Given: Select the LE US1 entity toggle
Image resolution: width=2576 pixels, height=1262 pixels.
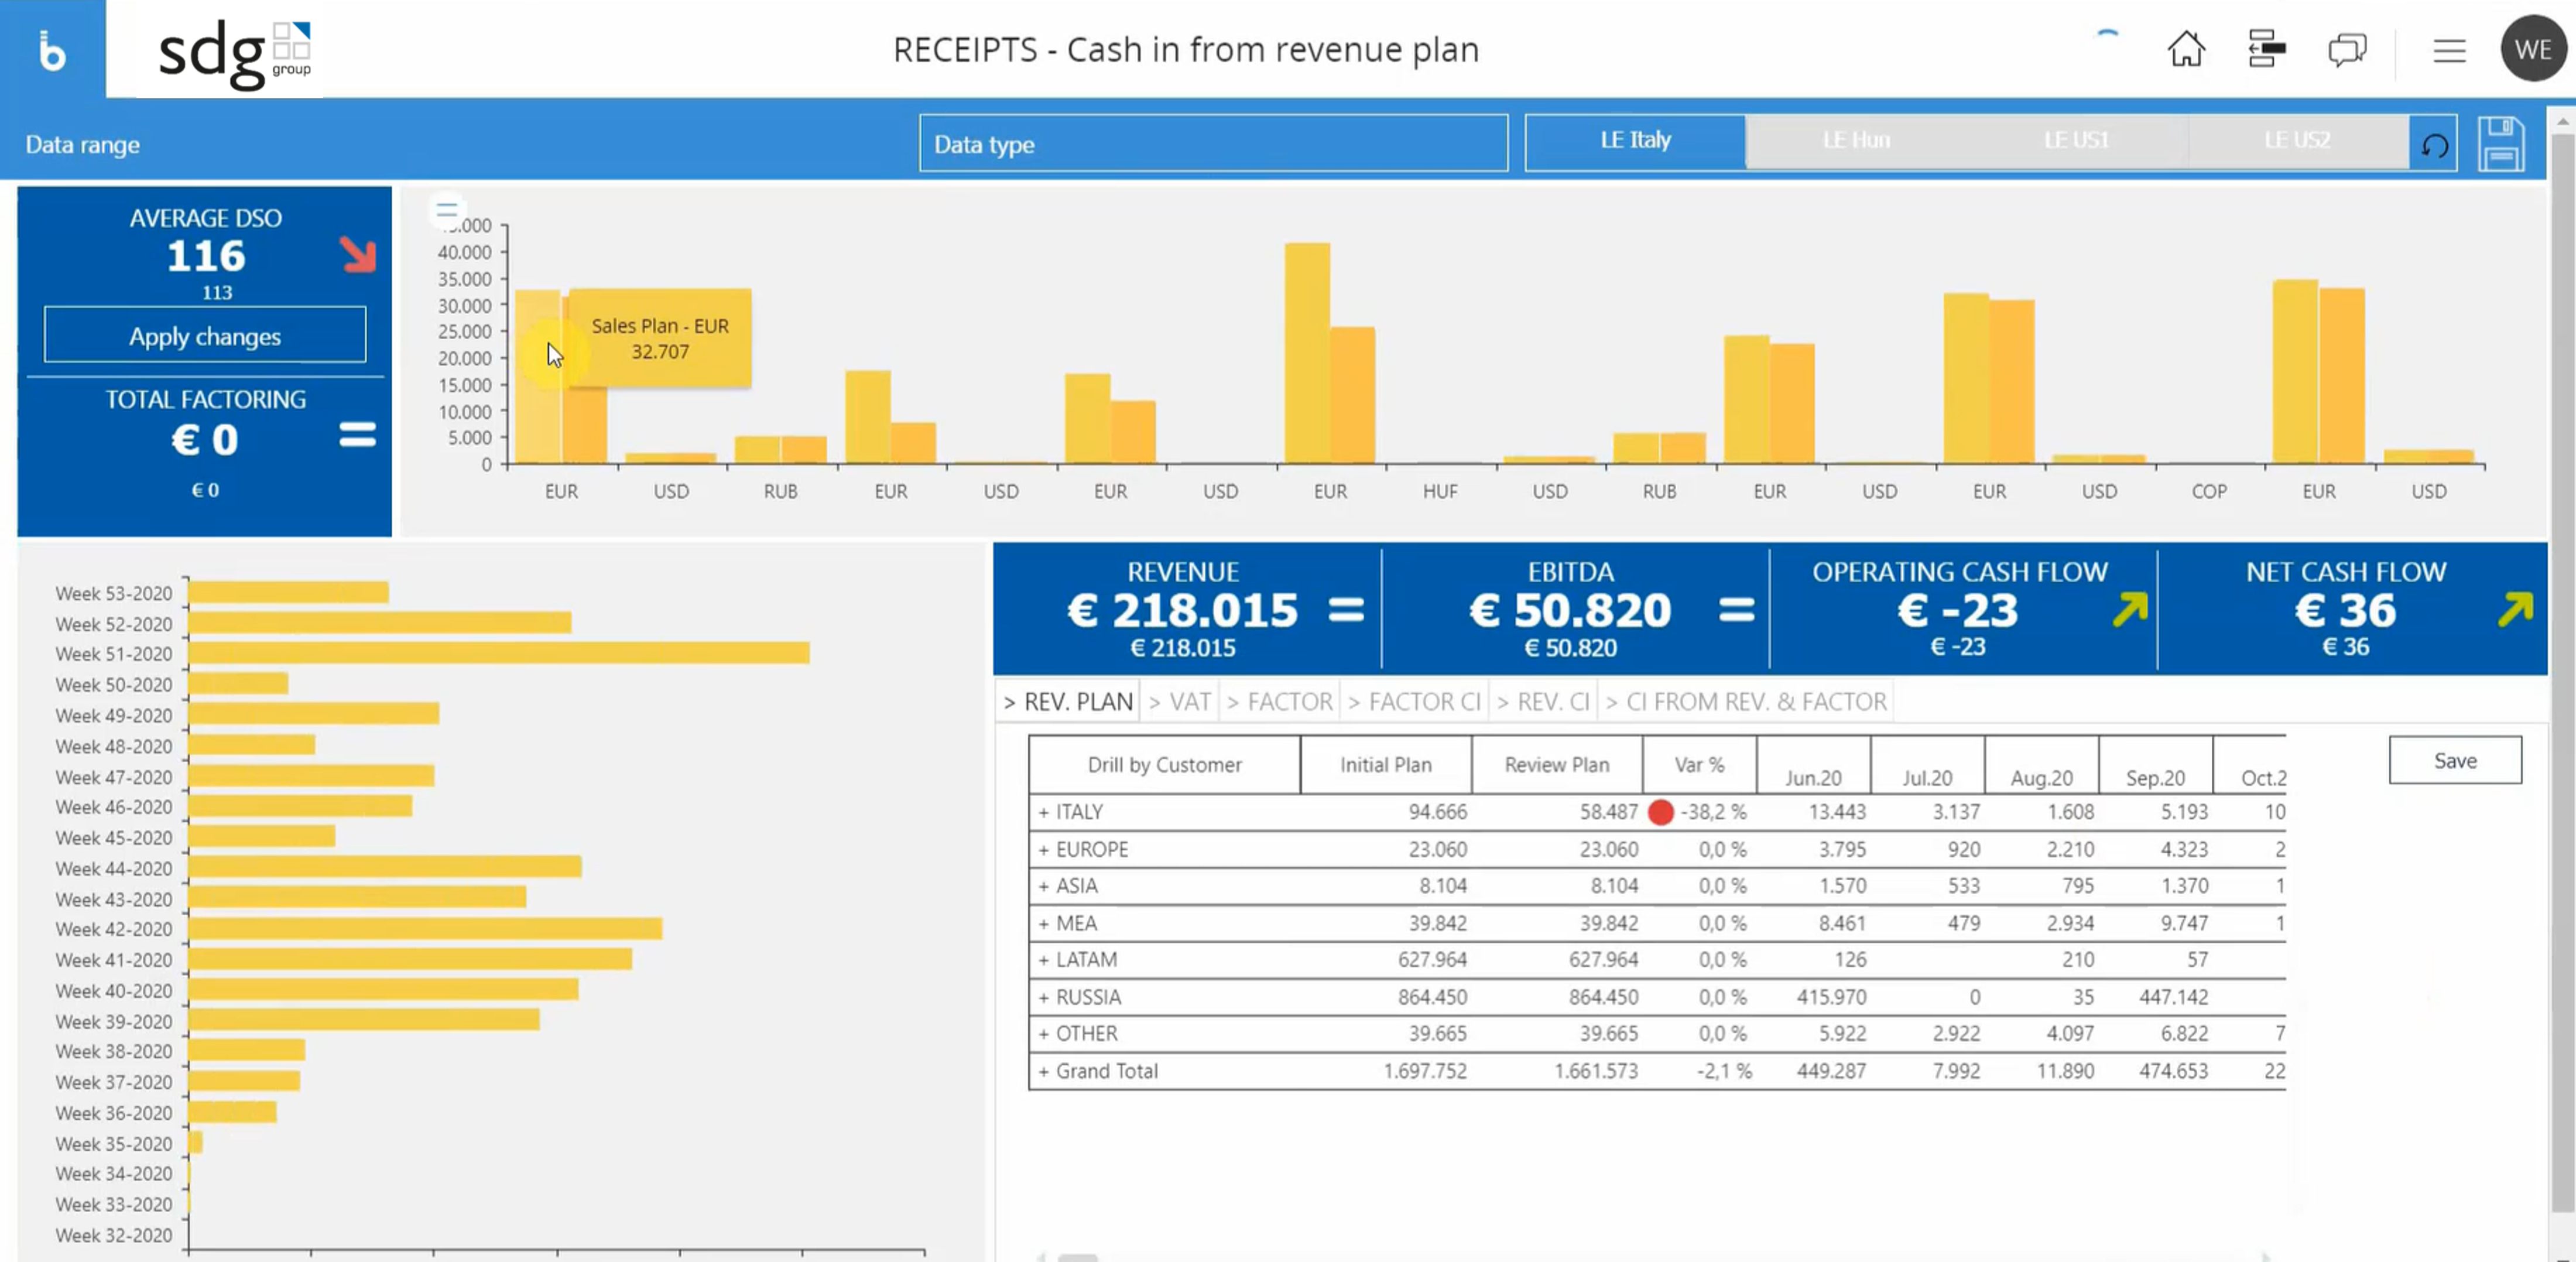Looking at the screenshot, I should coord(2077,140).
